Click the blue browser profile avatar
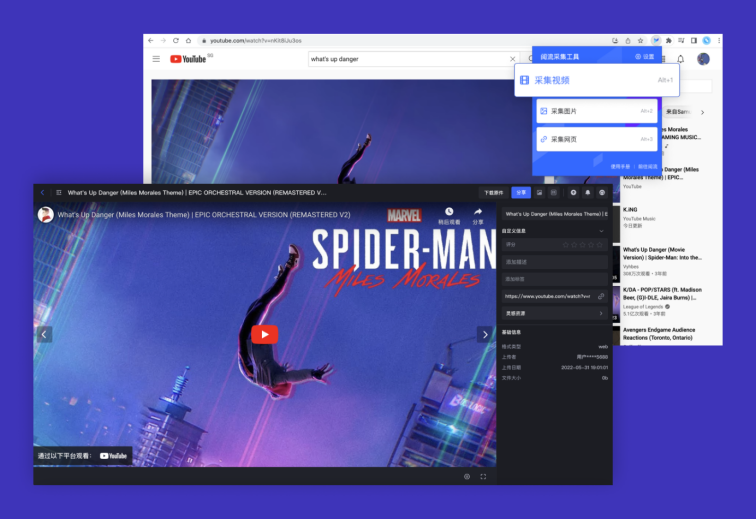Screen dimensions: 756x519 click(706, 41)
